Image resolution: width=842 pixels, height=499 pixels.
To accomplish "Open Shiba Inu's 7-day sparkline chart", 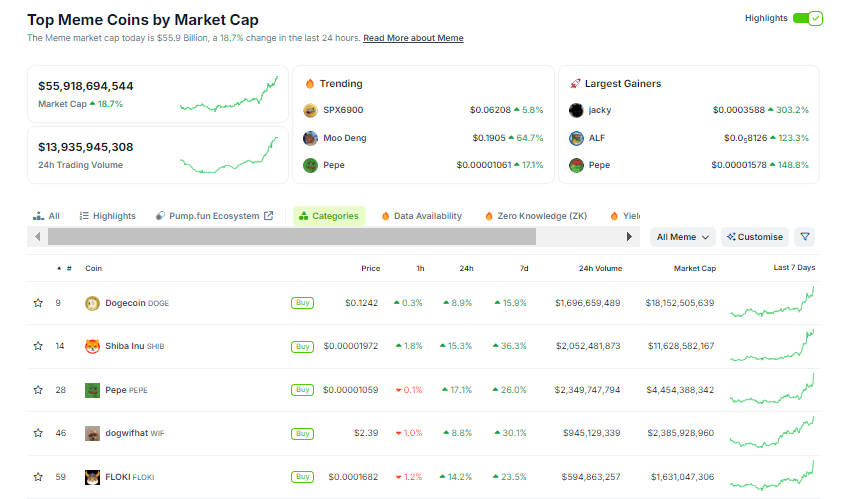I will click(772, 345).
